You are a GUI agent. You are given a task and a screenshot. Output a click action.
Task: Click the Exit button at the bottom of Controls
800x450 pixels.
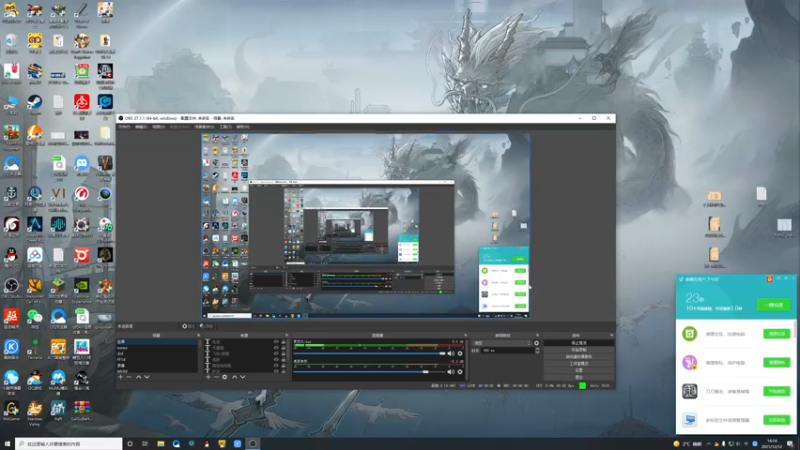(579, 377)
